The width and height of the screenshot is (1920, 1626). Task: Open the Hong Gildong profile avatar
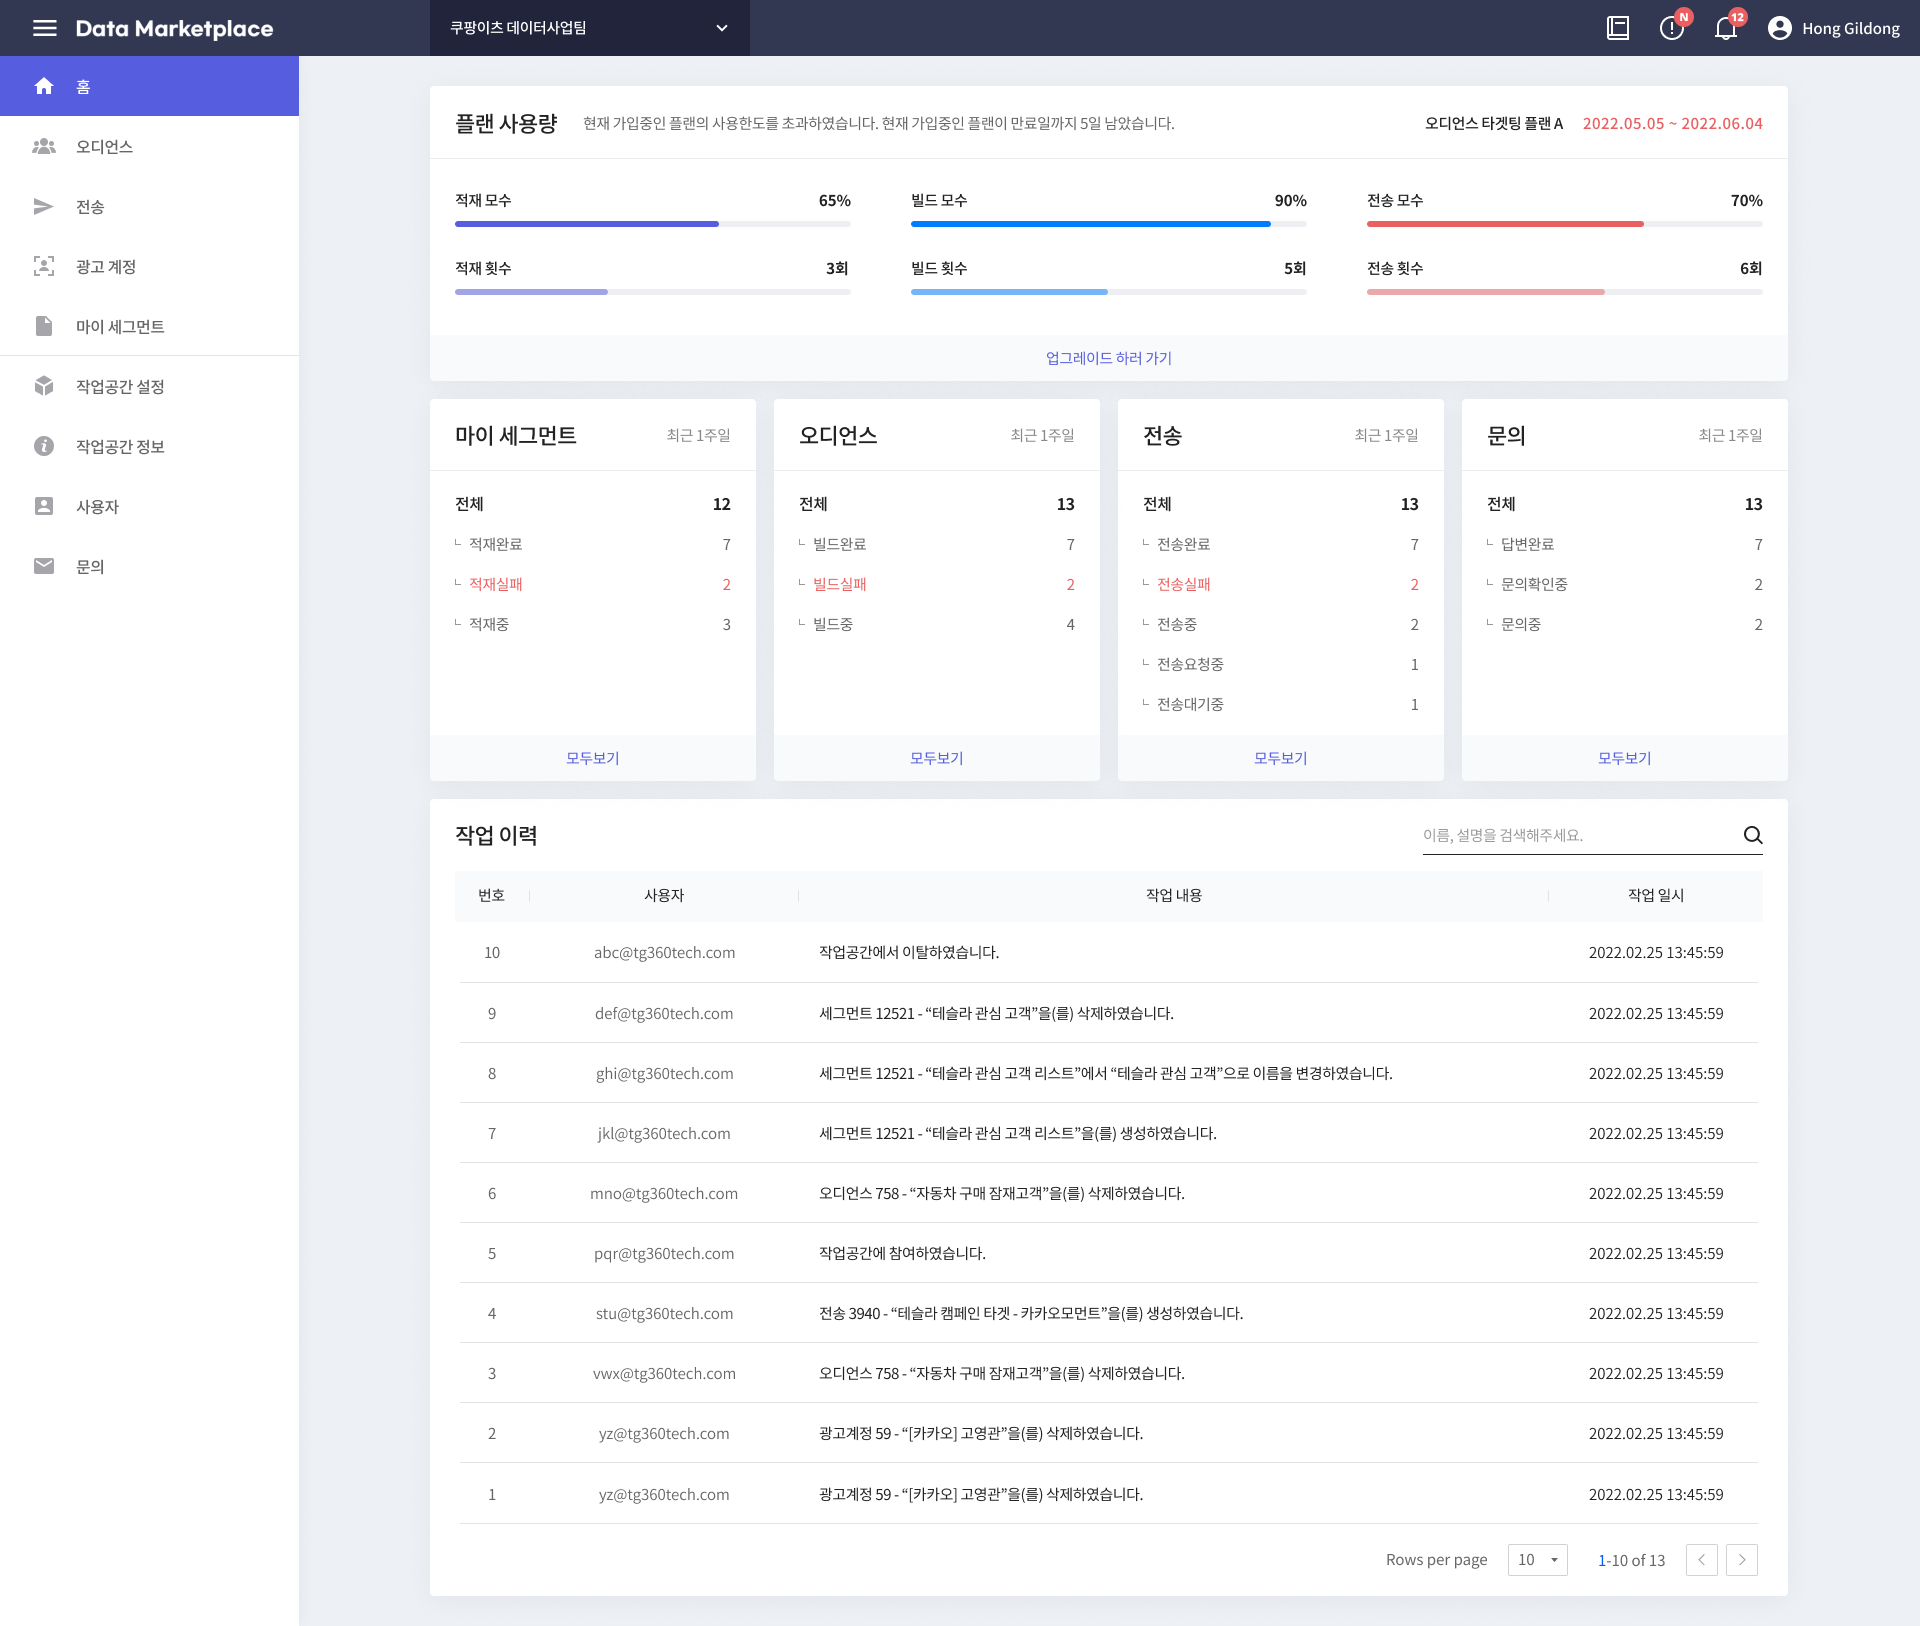(x=1779, y=28)
